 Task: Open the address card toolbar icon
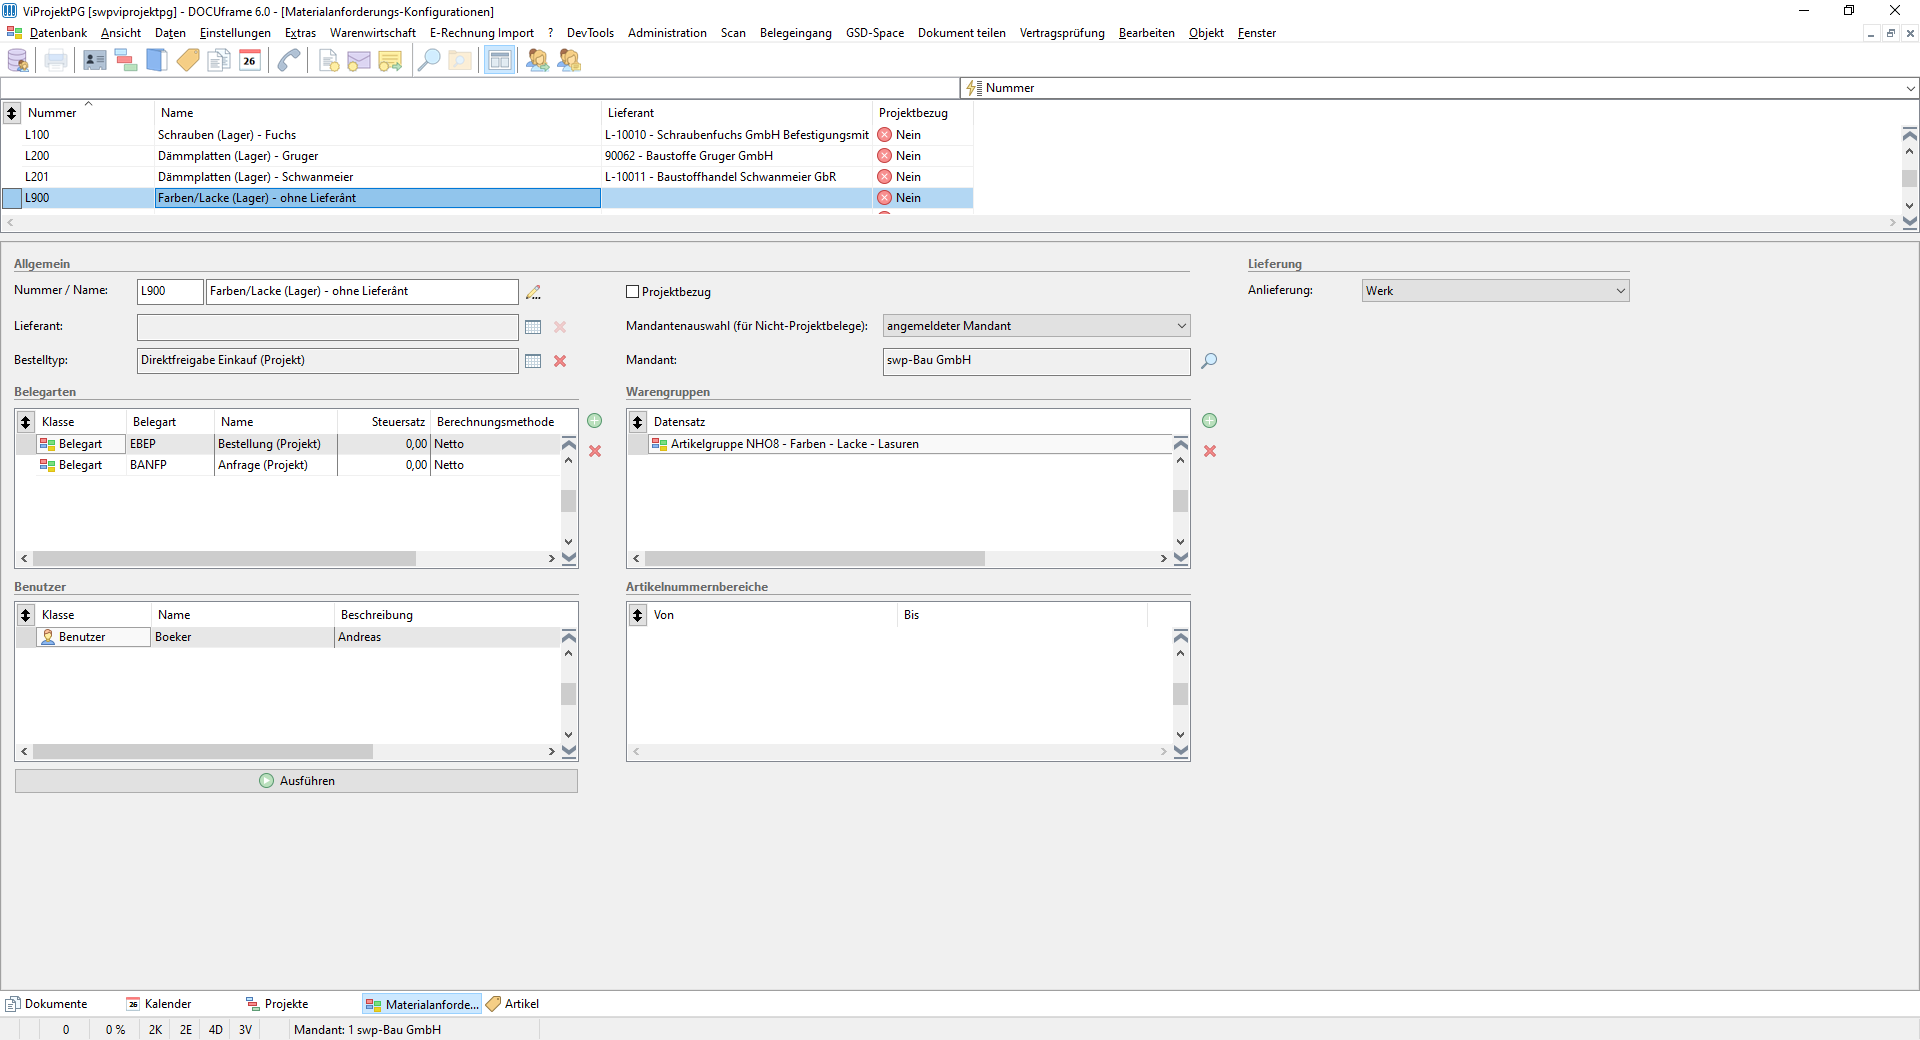coord(95,61)
